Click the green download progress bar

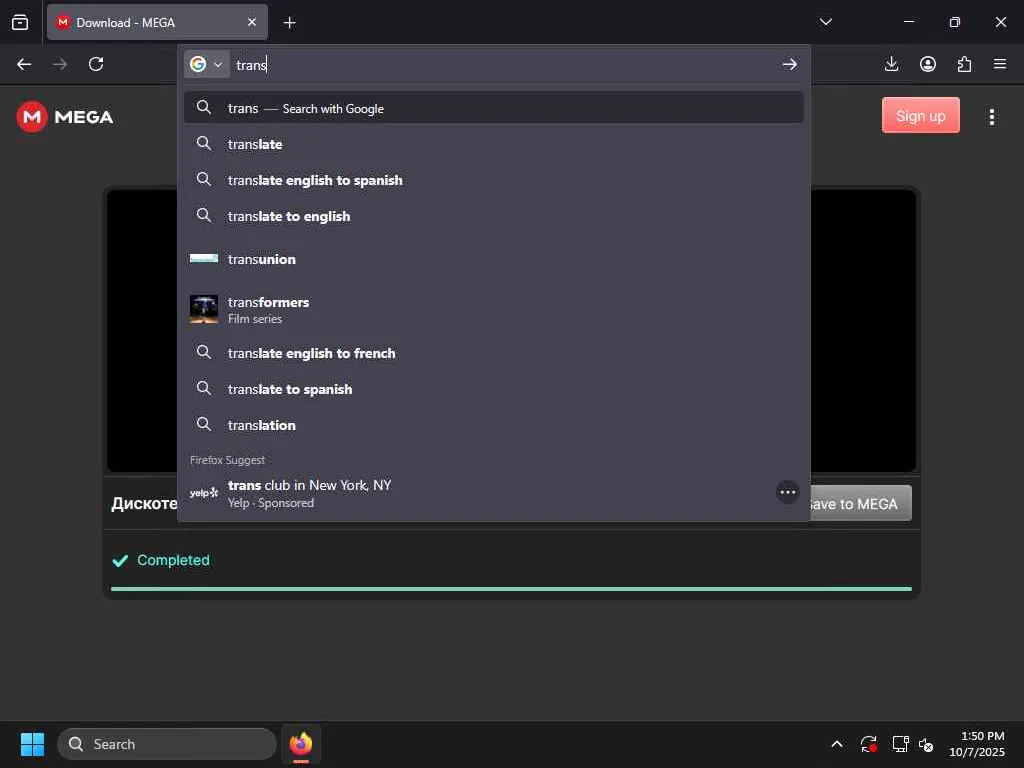click(511, 589)
